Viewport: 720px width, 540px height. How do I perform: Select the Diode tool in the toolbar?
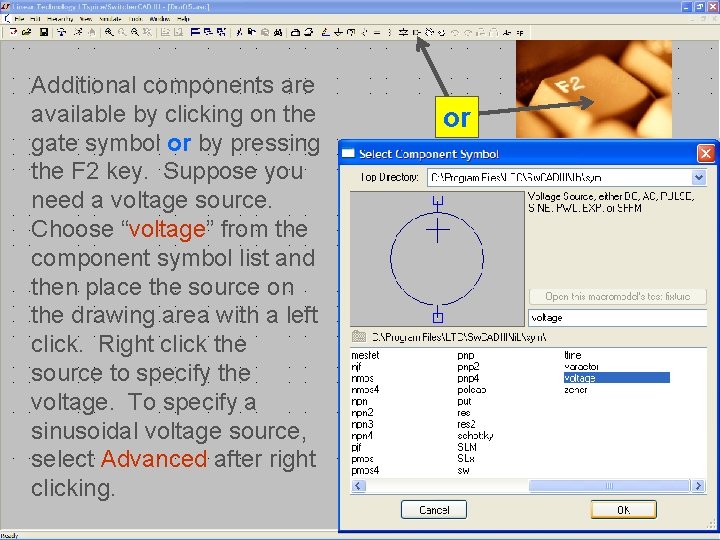pos(403,32)
